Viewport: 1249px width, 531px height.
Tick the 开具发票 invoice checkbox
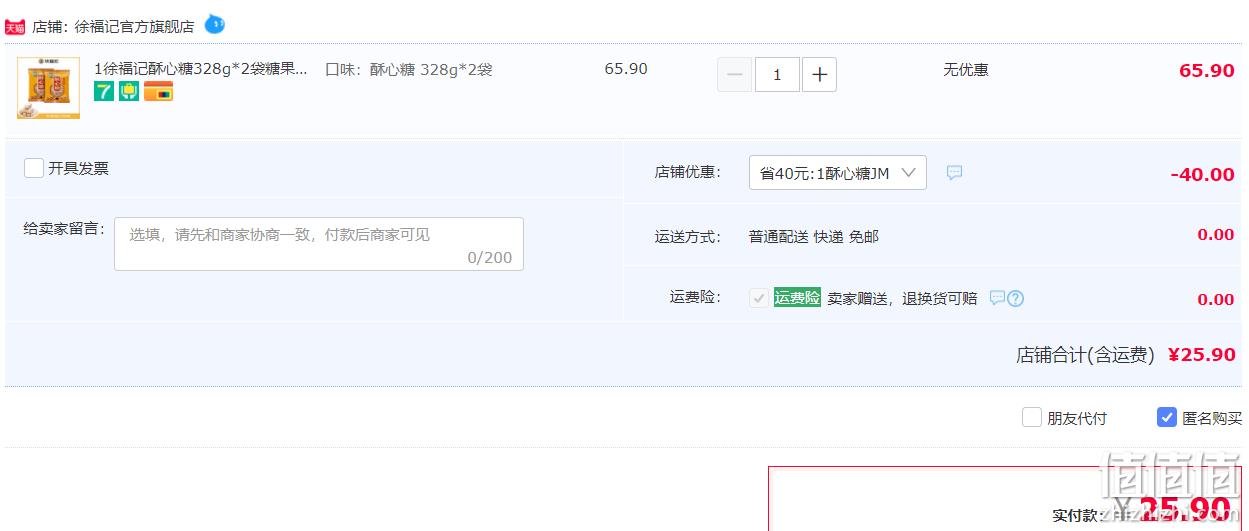click(x=34, y=168)
